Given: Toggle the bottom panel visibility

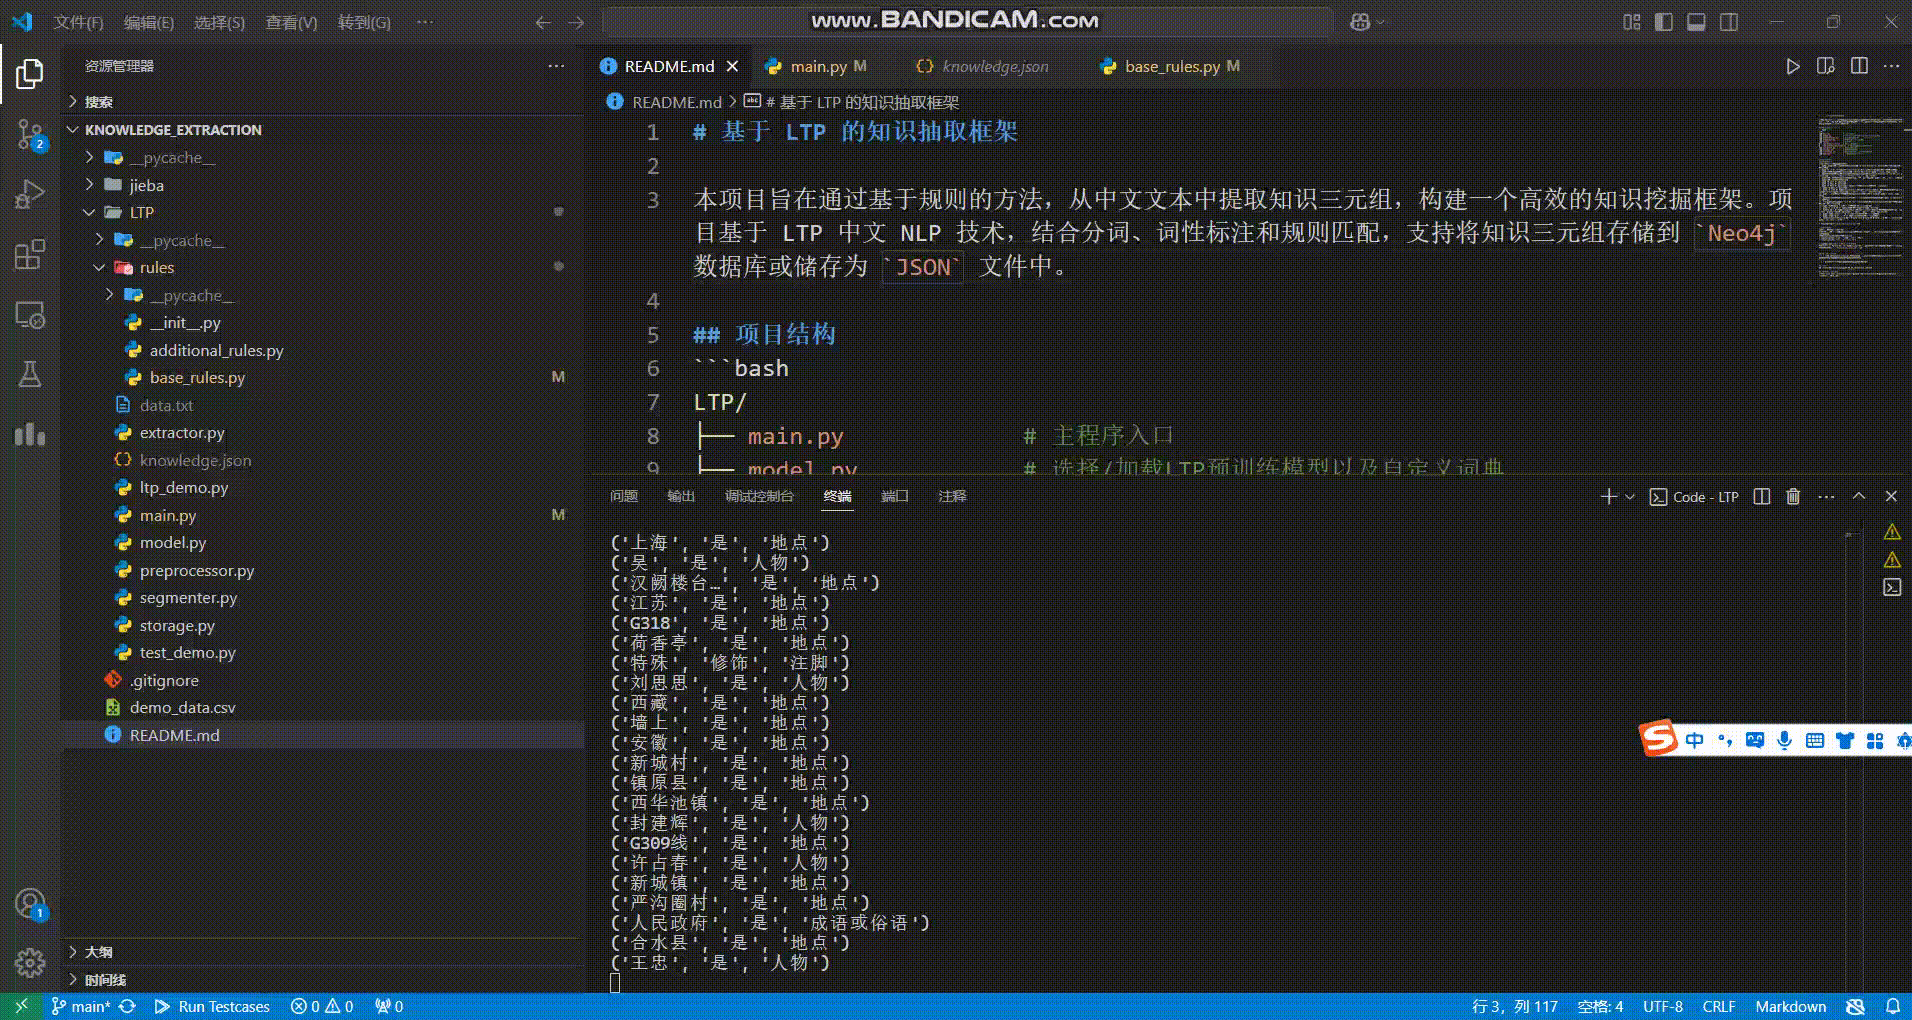Looking at the screenshot, I should point(1696,22).
